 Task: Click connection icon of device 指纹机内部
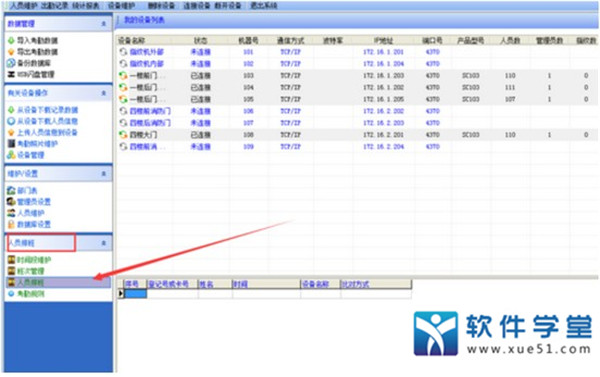(123, 64)
